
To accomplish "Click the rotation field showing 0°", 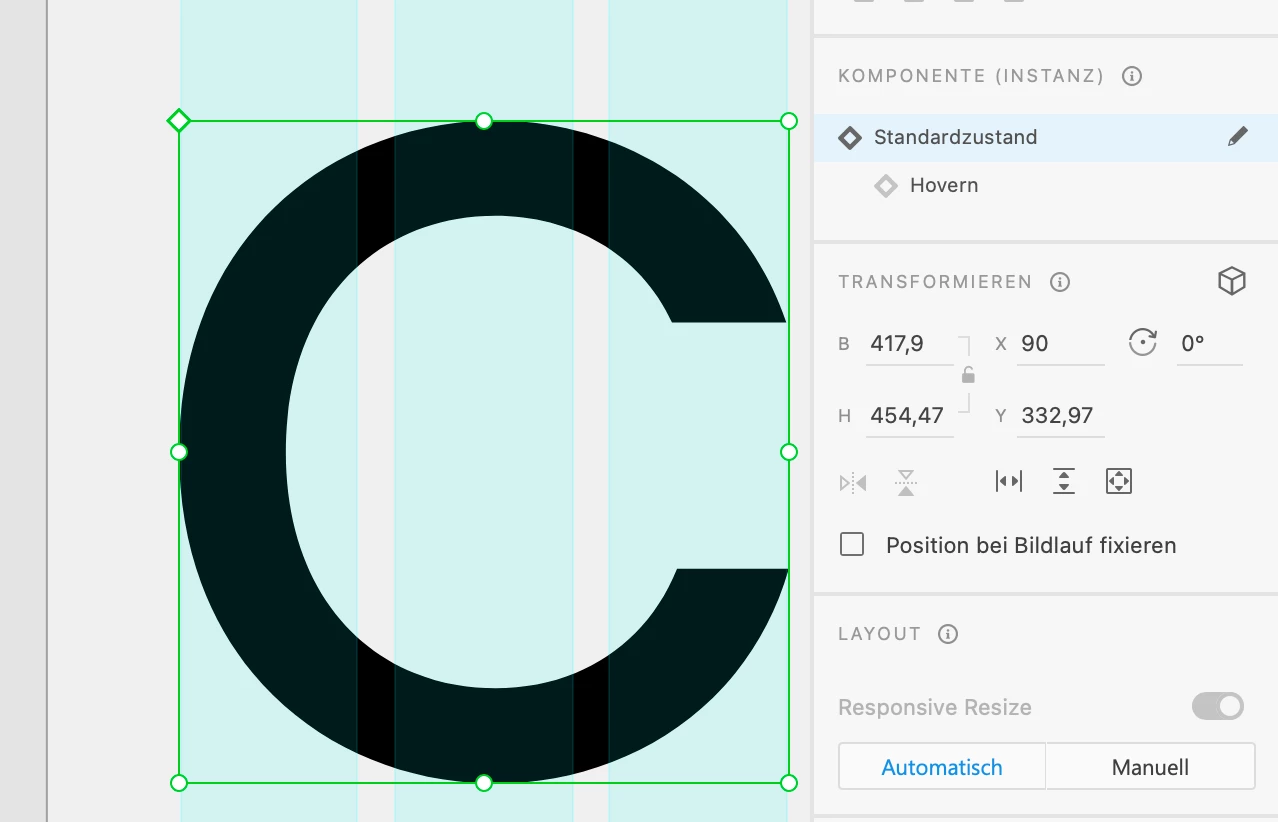I will coord(1209,344).
